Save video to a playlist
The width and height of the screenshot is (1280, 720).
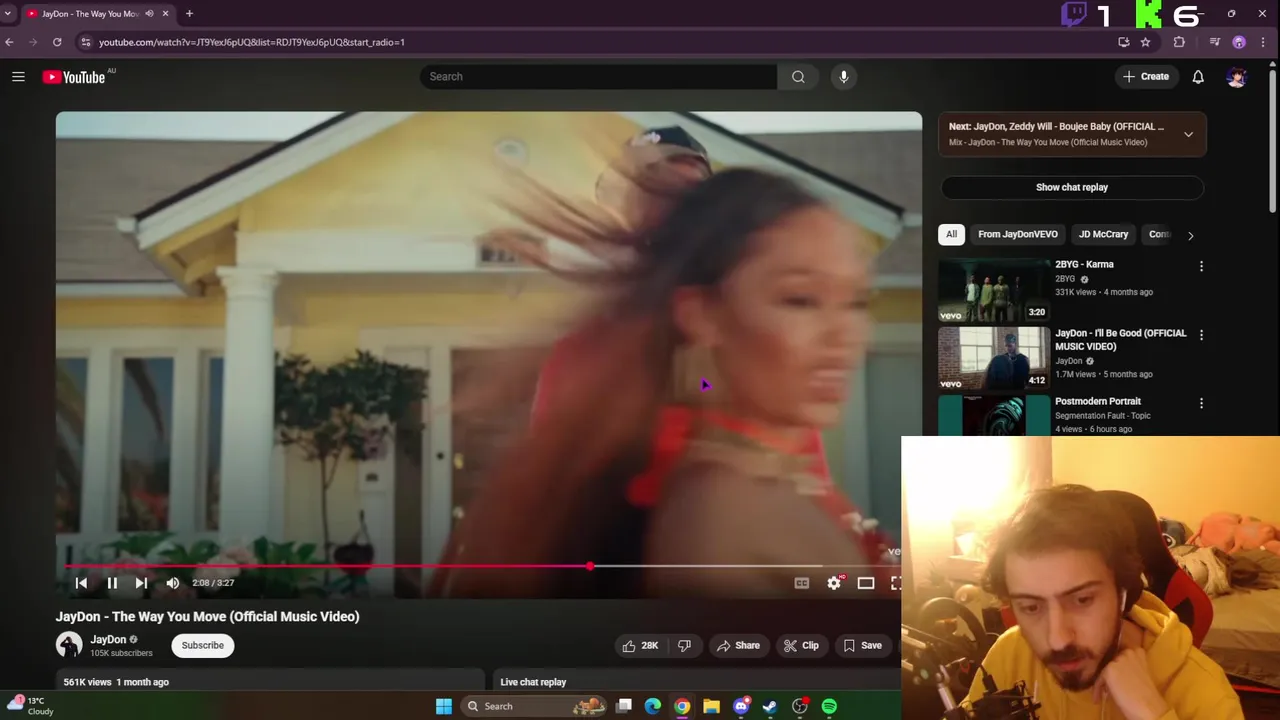[863, 646]
